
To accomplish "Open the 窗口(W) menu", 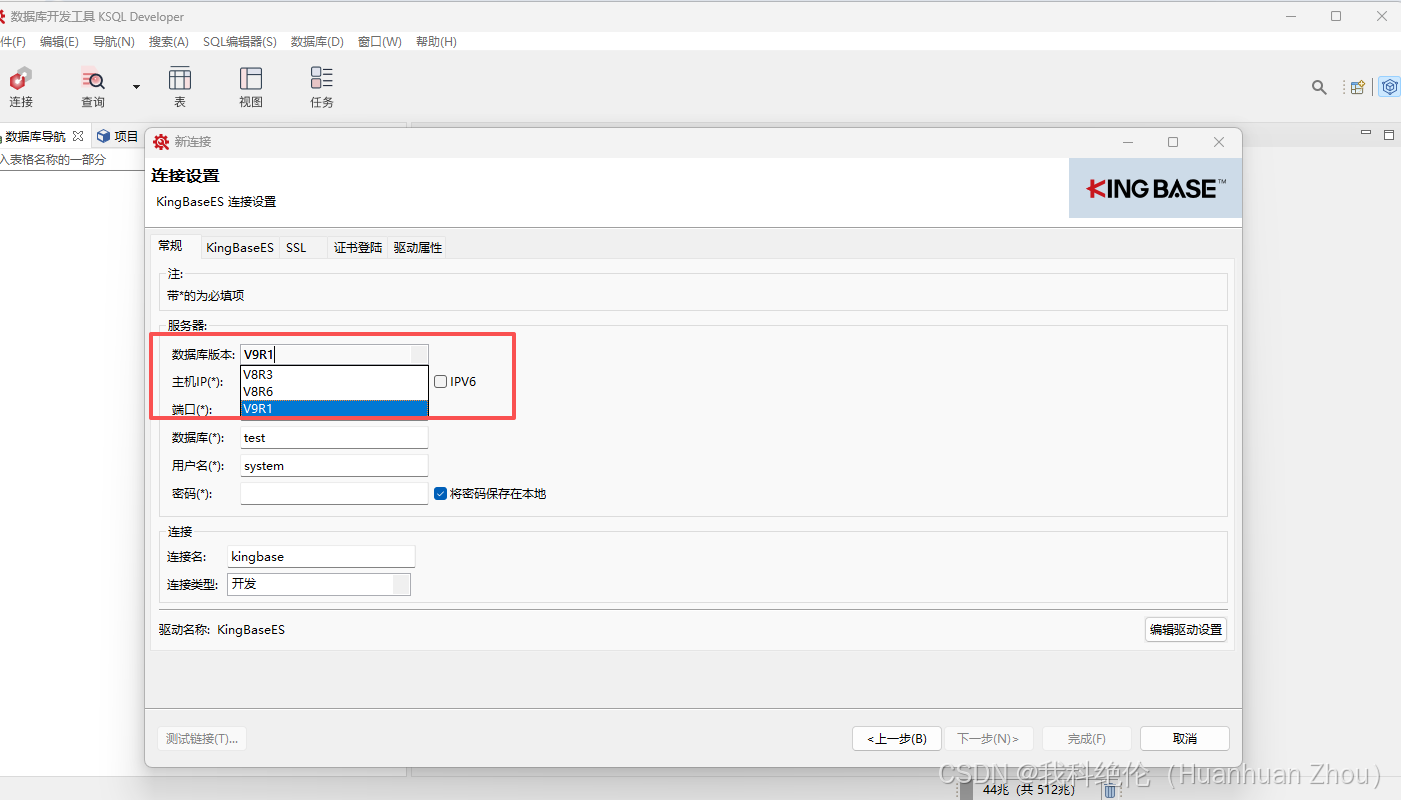I will 380,42.
